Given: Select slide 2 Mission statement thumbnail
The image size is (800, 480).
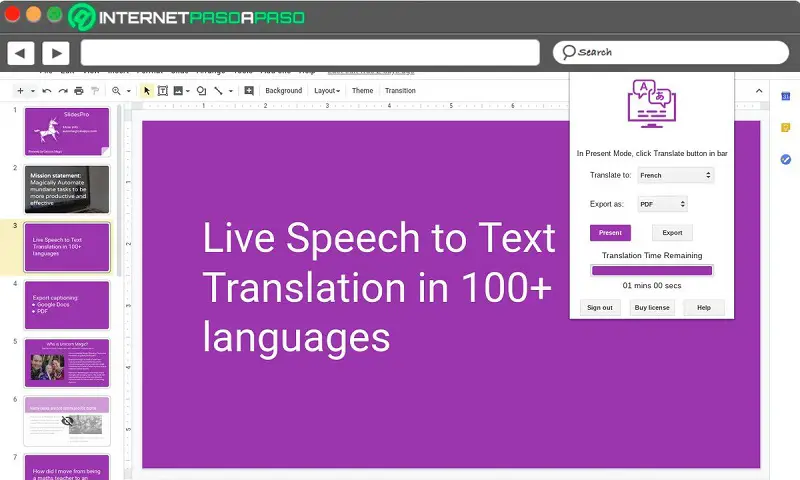Looking at the screenshot, I should click(x=67, y=189).
